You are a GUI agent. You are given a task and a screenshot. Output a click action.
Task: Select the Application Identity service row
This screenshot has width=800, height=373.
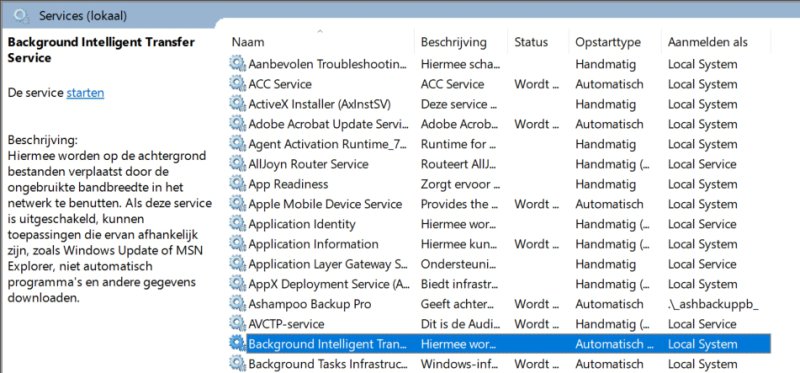(499, 224)
